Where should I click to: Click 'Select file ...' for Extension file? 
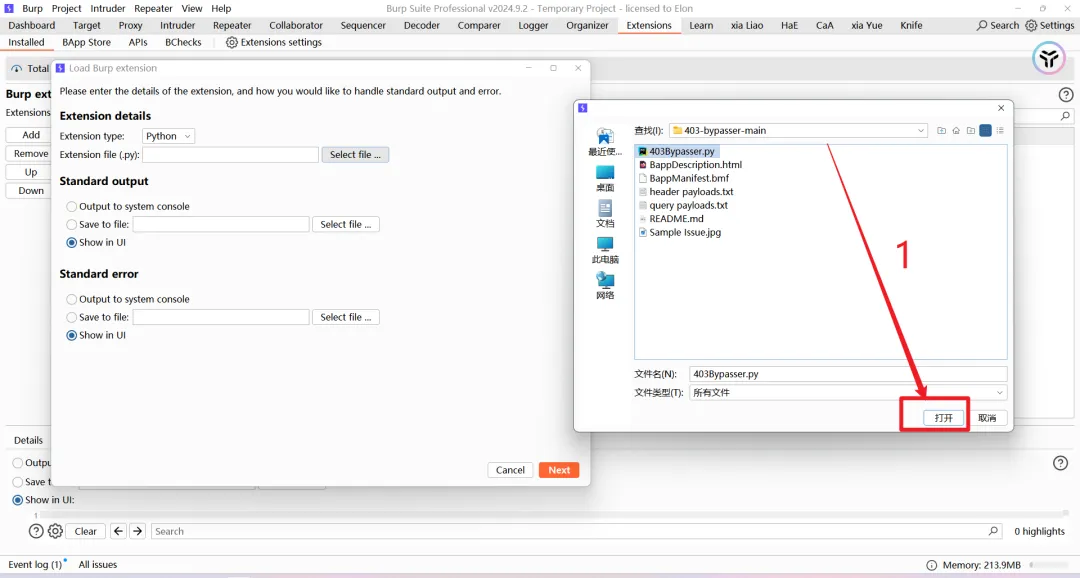coord(355,154)
